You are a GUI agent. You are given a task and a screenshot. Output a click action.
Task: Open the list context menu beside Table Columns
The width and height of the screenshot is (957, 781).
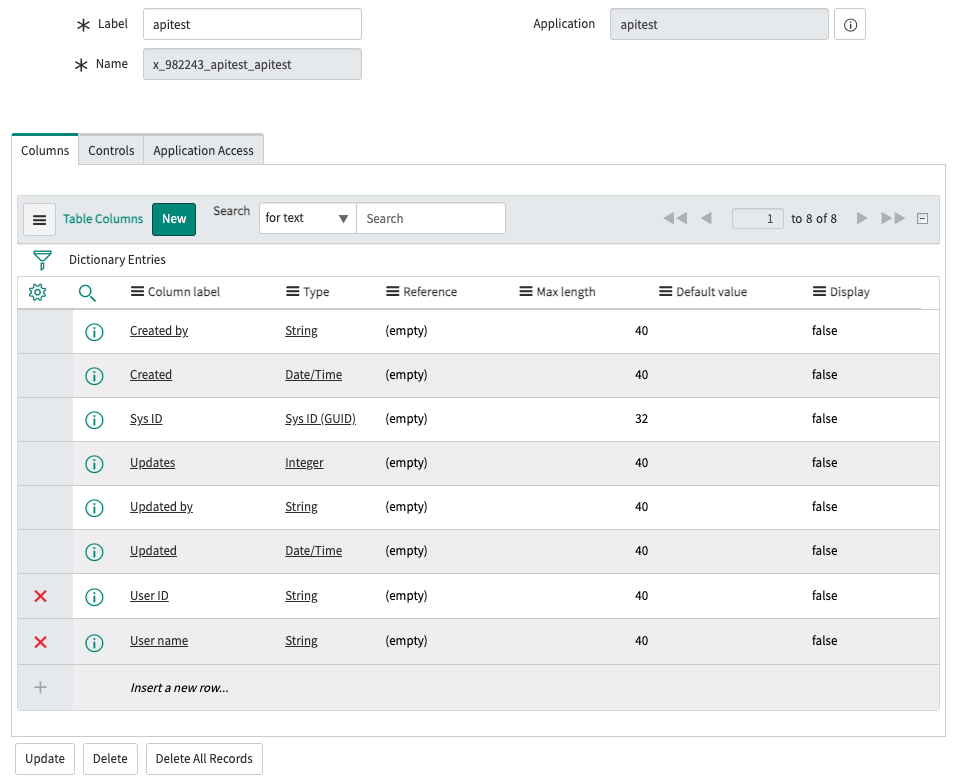click(39, 219)
